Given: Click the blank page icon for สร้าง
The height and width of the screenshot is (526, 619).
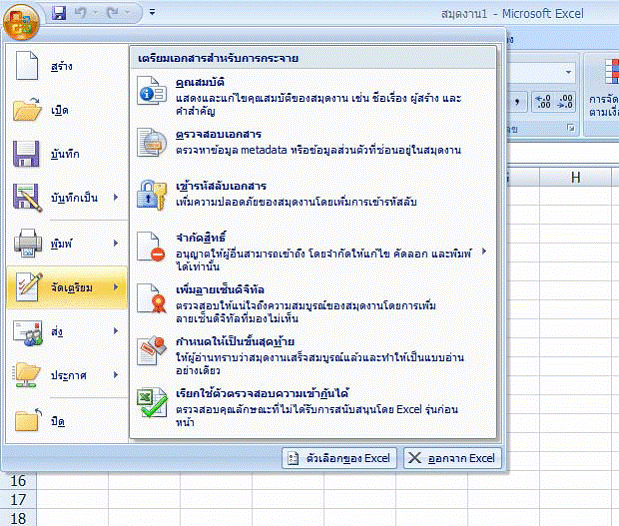Looking at the screenshot, I should (x=27, y=66).
